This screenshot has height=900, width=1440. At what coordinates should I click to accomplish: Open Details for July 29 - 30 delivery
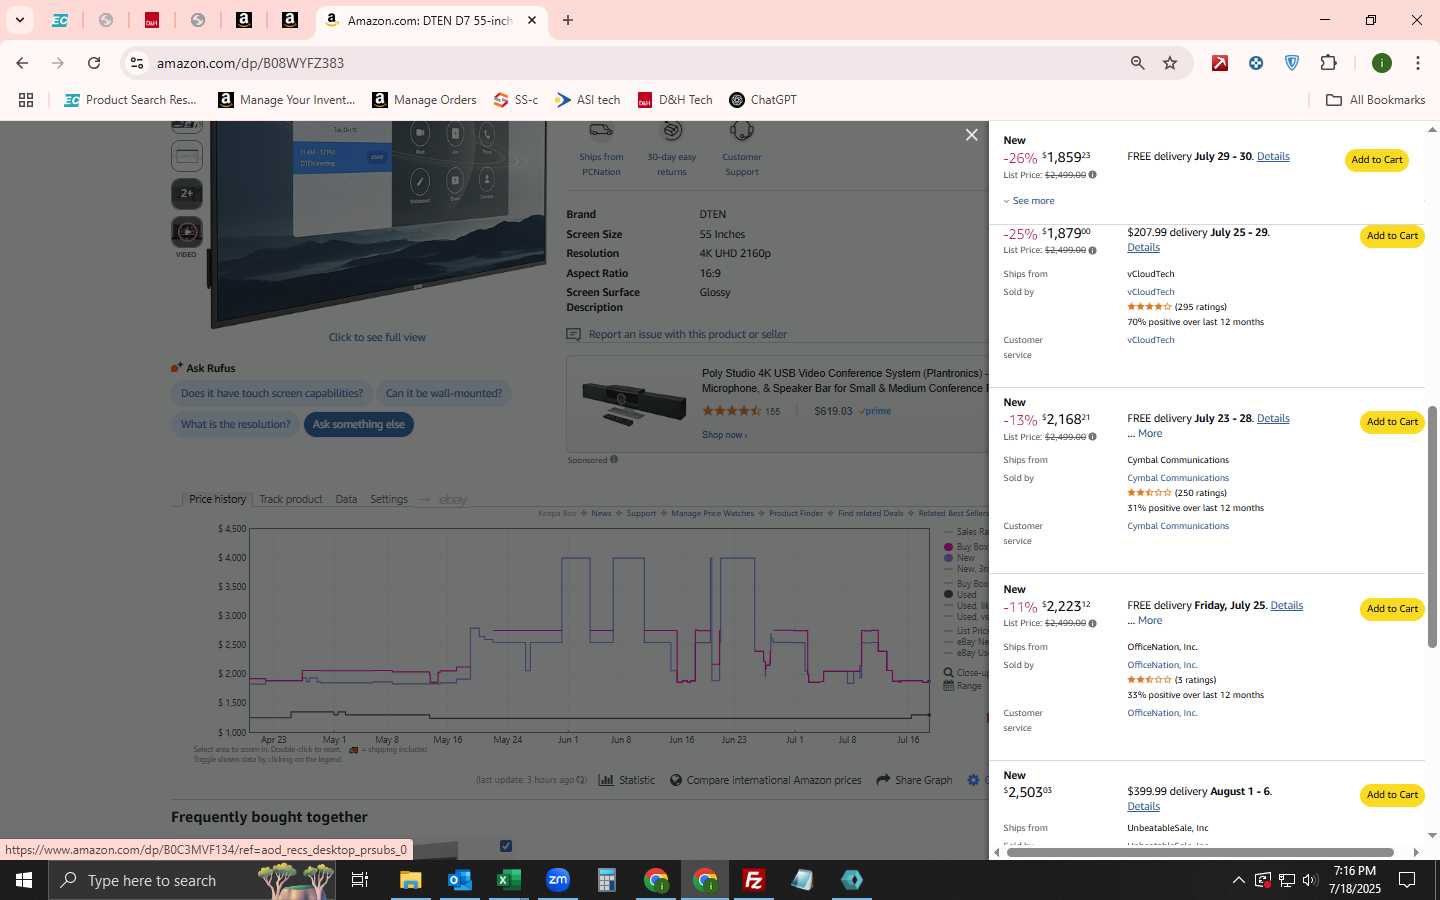tap(1273, 157)
